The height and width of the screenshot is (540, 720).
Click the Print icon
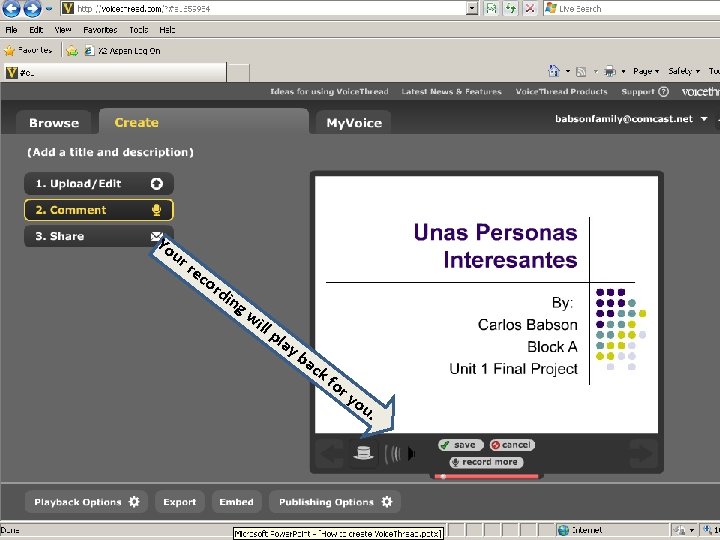(x=610, y=71)
